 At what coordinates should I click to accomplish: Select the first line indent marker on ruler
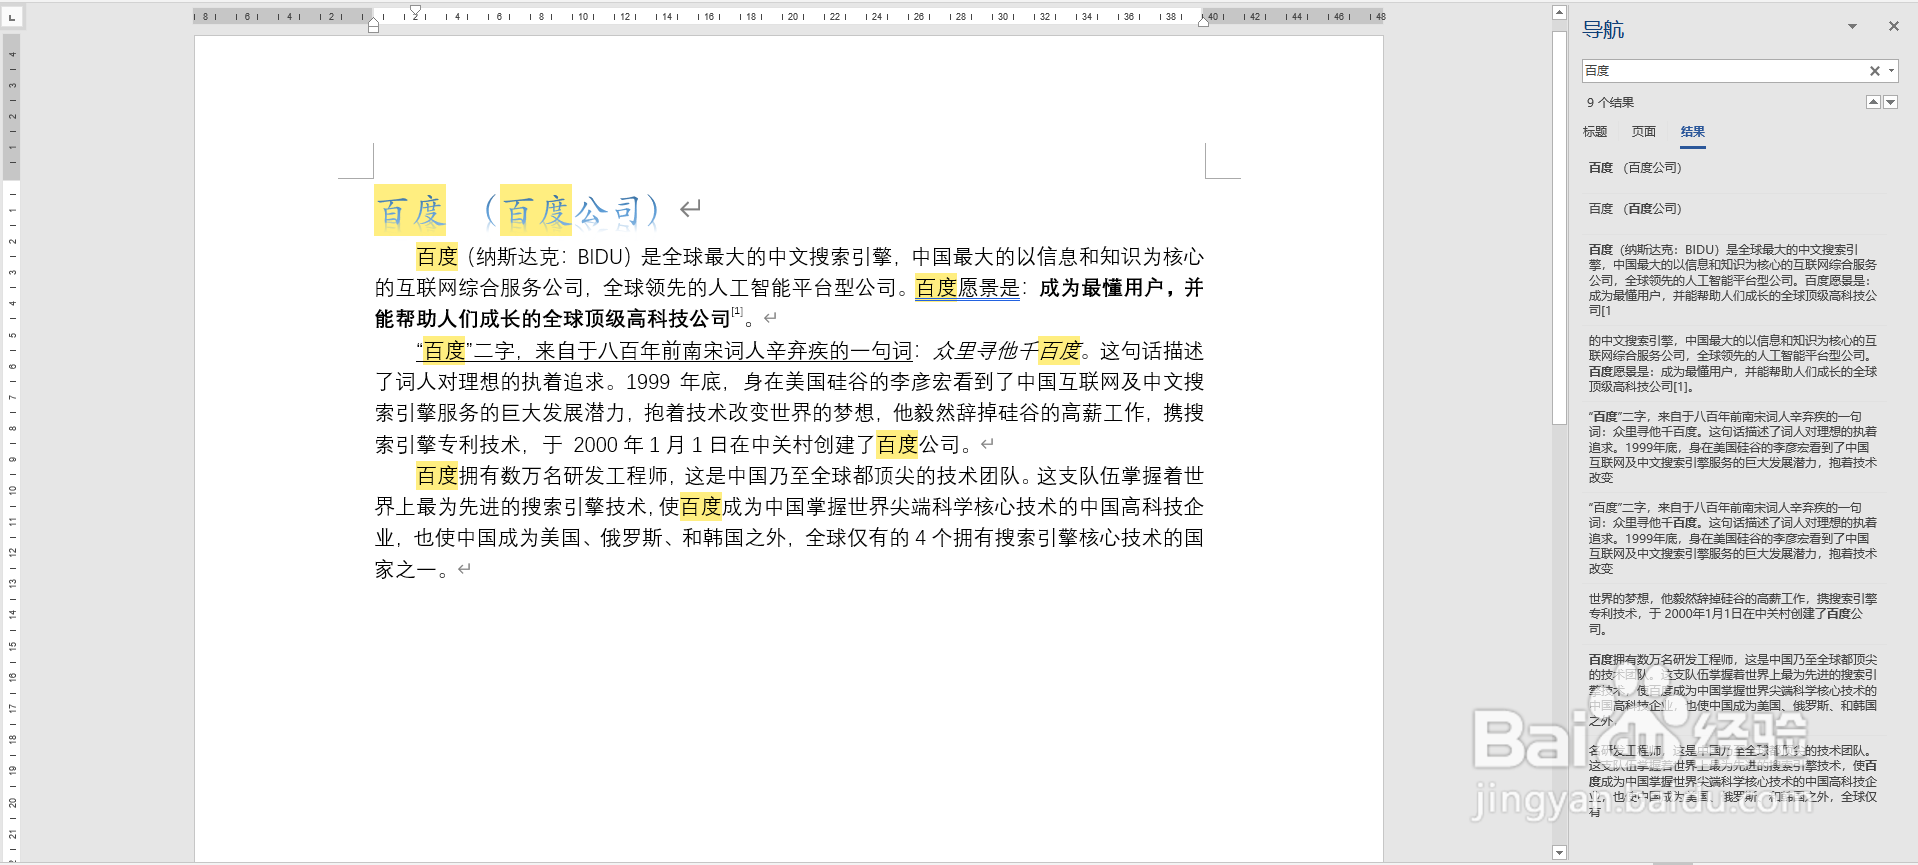pos(415,11)
